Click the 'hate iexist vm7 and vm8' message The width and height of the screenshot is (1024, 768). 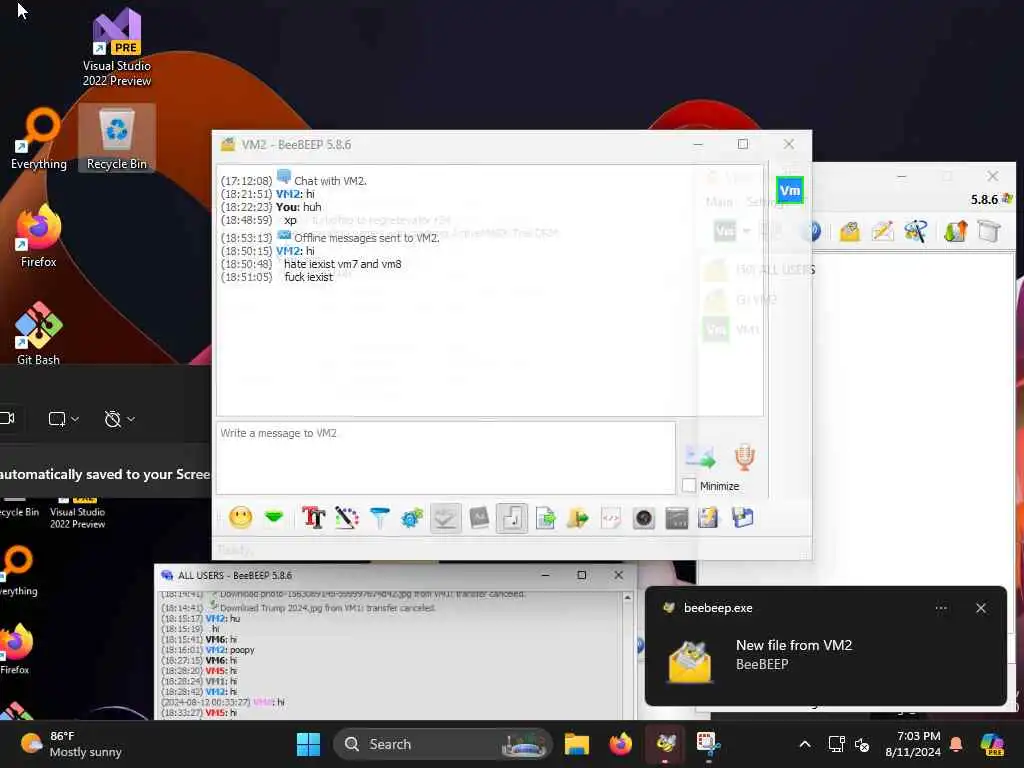click(343, 264)
